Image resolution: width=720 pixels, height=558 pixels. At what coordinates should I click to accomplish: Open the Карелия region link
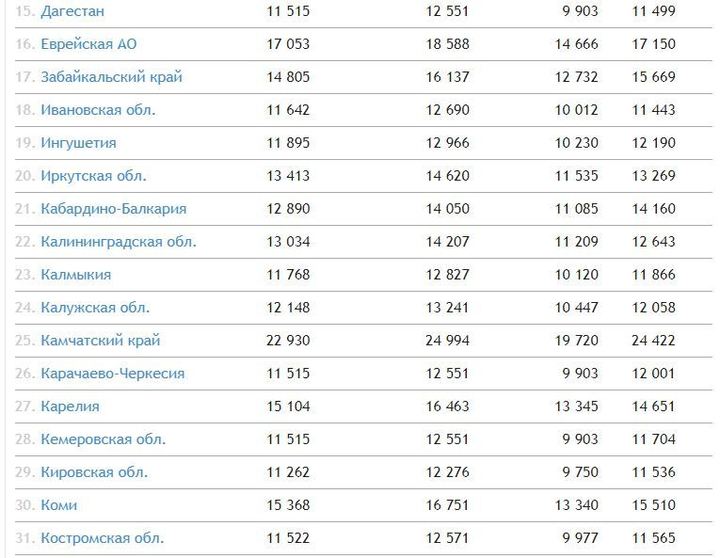tap(70, 406)
